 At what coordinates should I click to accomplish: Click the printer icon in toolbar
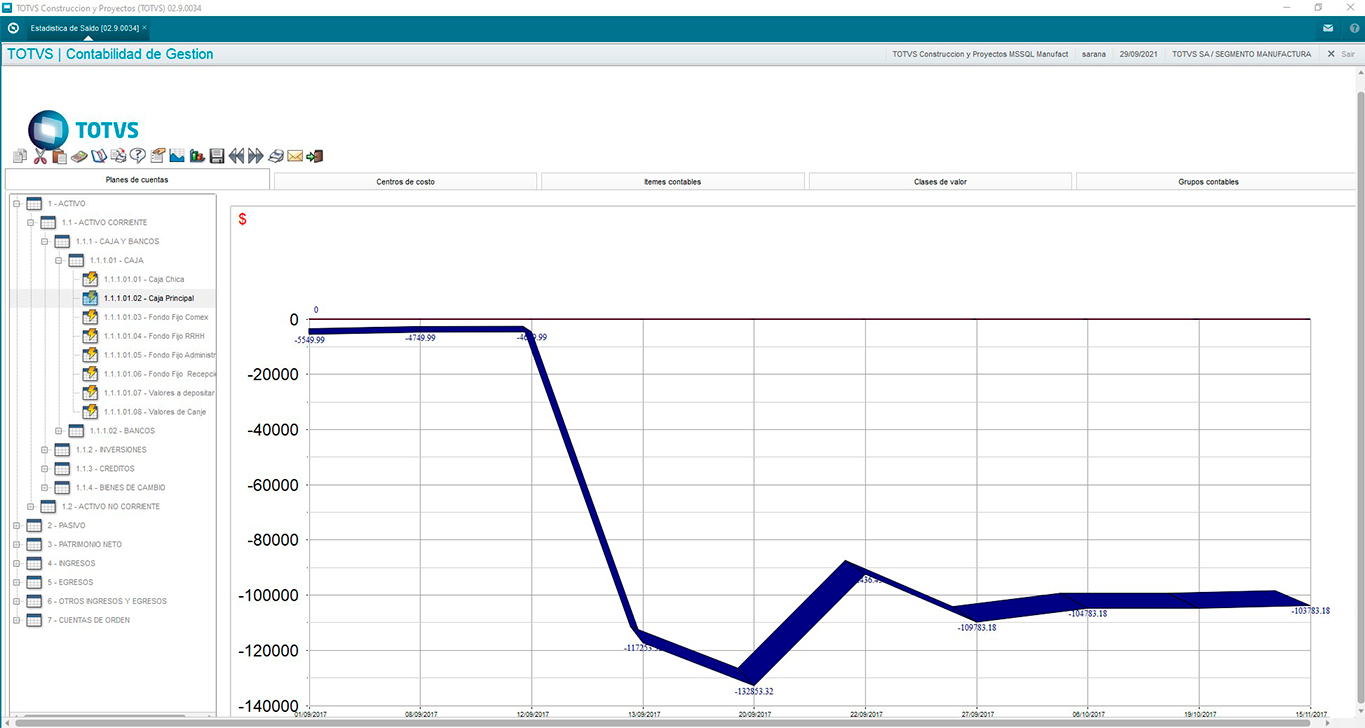(276, 156)
